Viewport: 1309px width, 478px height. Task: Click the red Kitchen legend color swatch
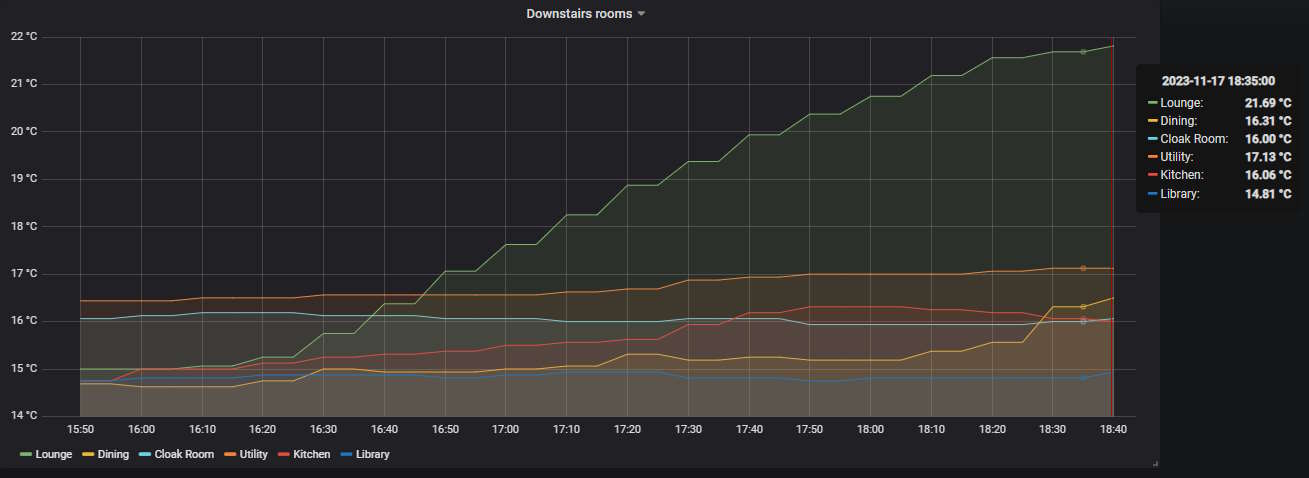pos(283,454)
